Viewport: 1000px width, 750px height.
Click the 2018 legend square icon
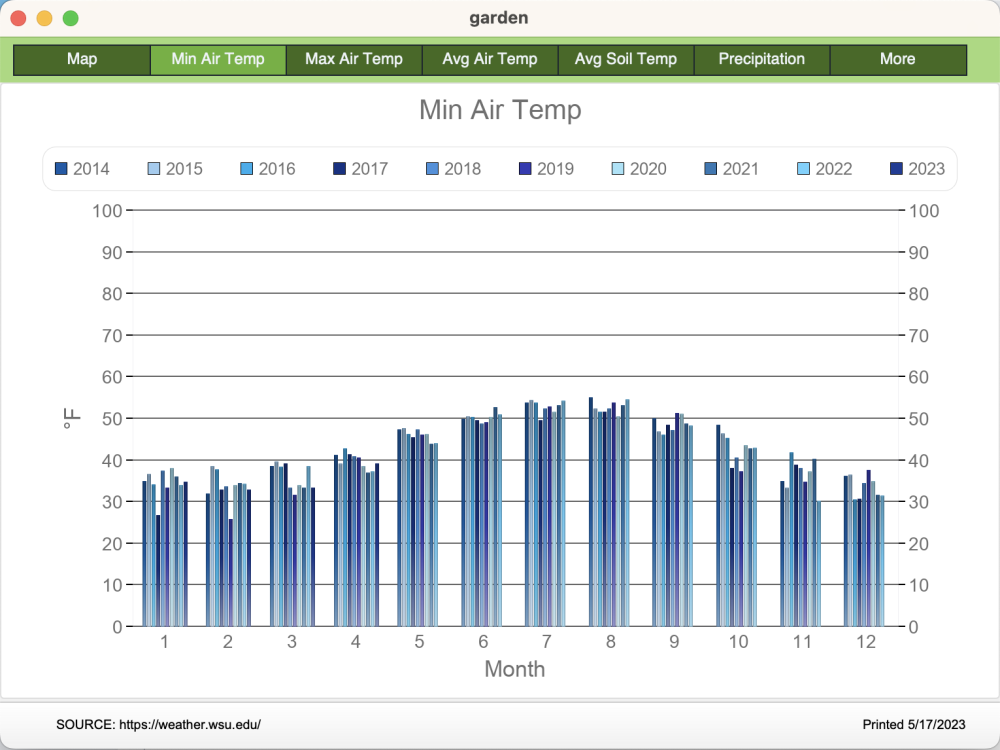click(x=432, y=169)
